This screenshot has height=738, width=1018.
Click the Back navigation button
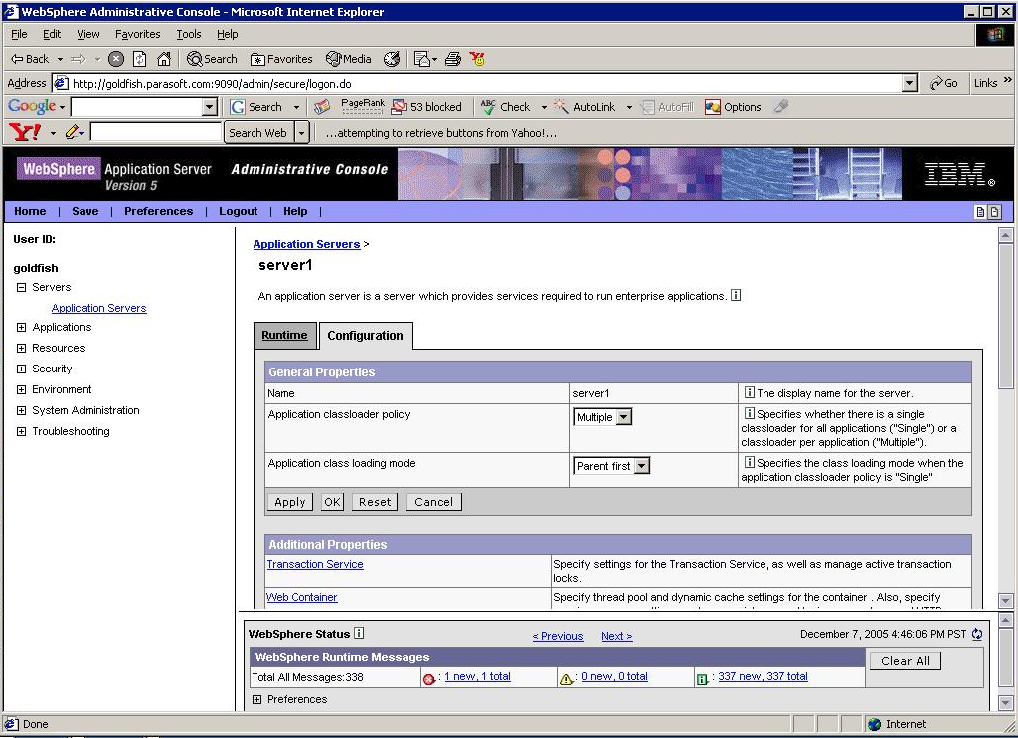(30, 59)
